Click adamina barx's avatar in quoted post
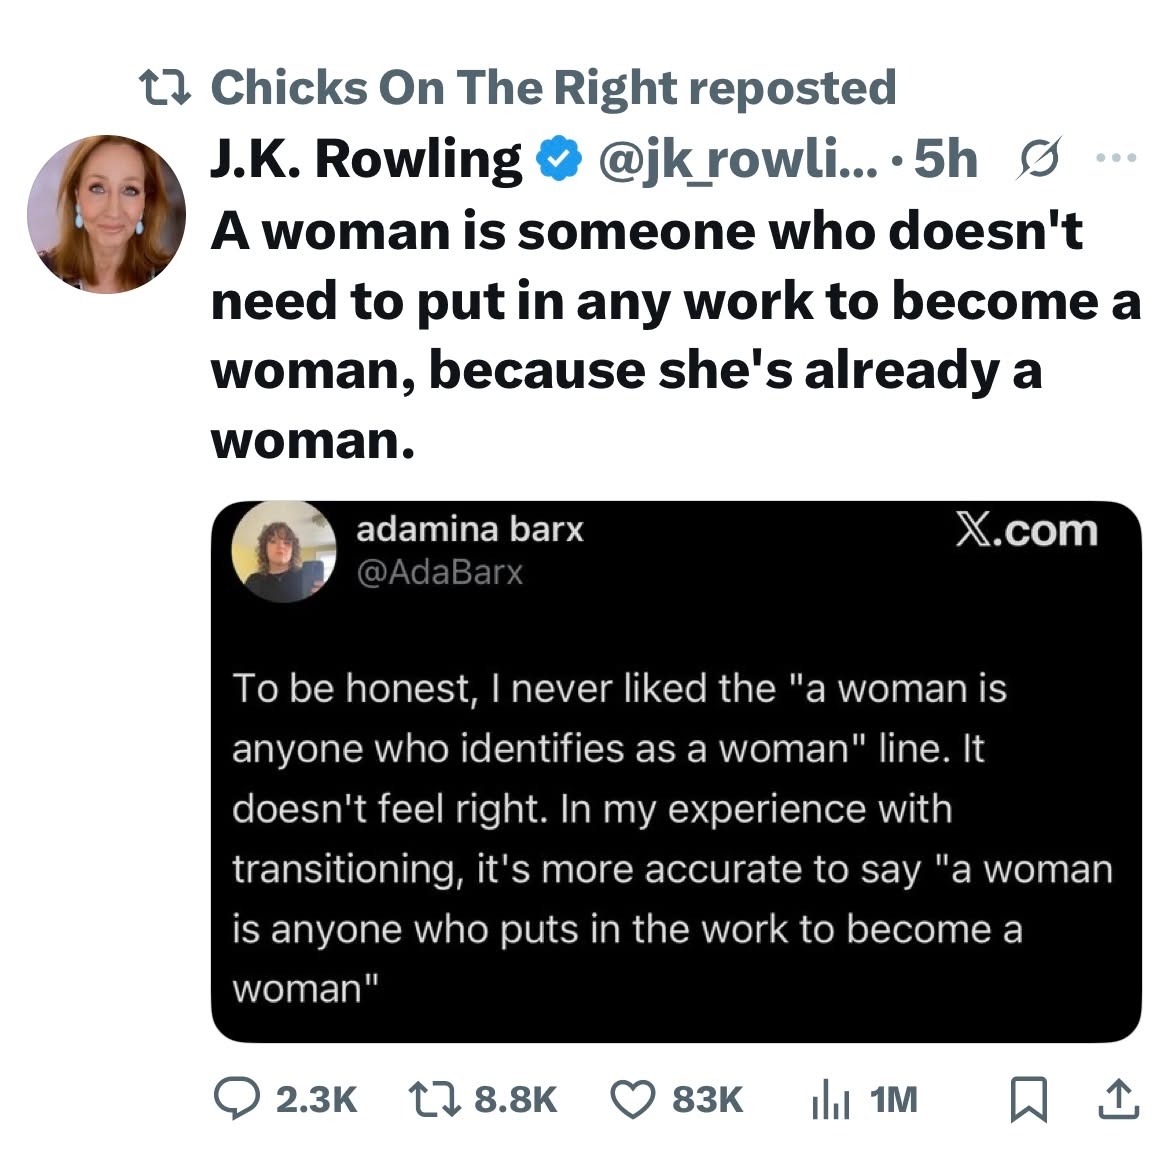The width and height of the screenshot is (1170, 1155). (x=284, y=551)
